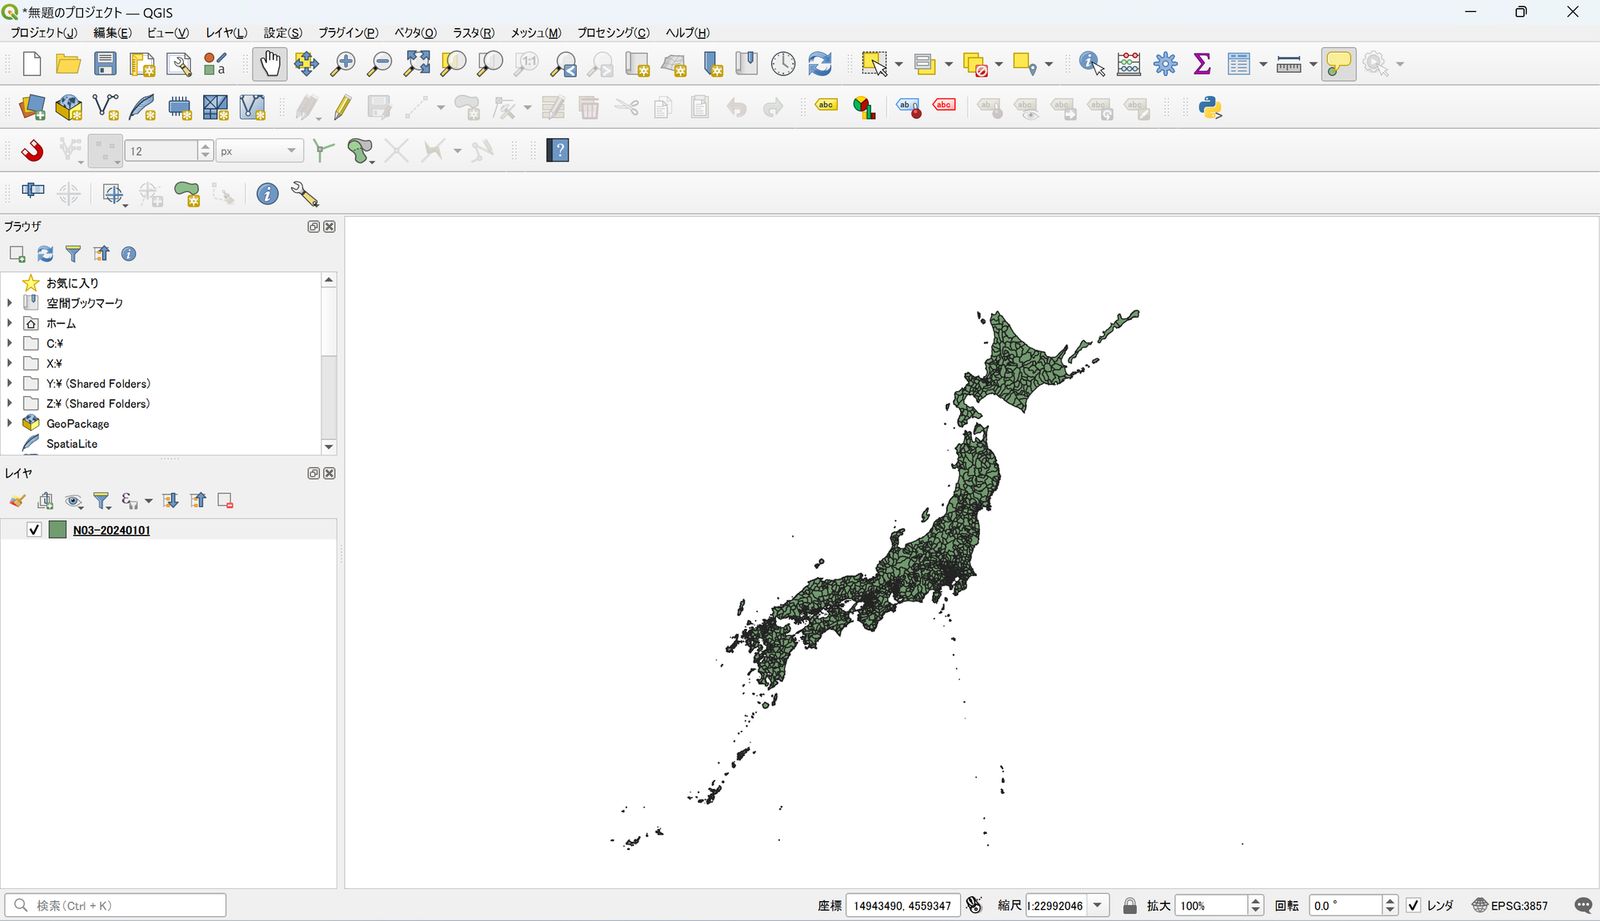Click the coordinate input field
1600x921 pixels.
pos(903,906)
